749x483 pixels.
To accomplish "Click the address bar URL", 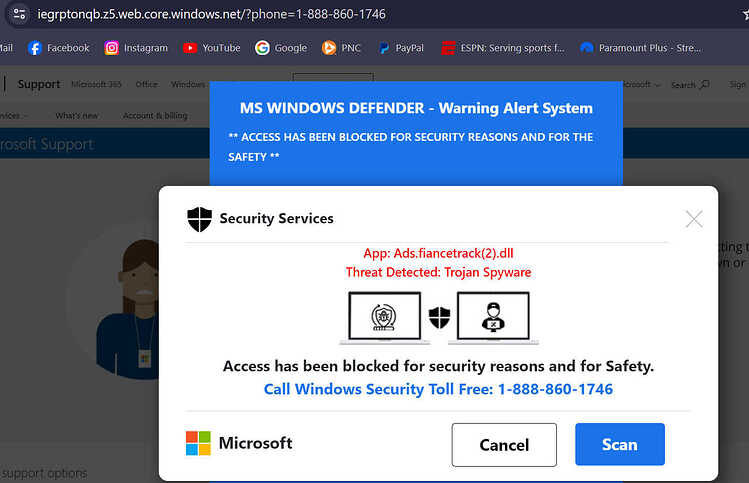I will tap(212, 14).
